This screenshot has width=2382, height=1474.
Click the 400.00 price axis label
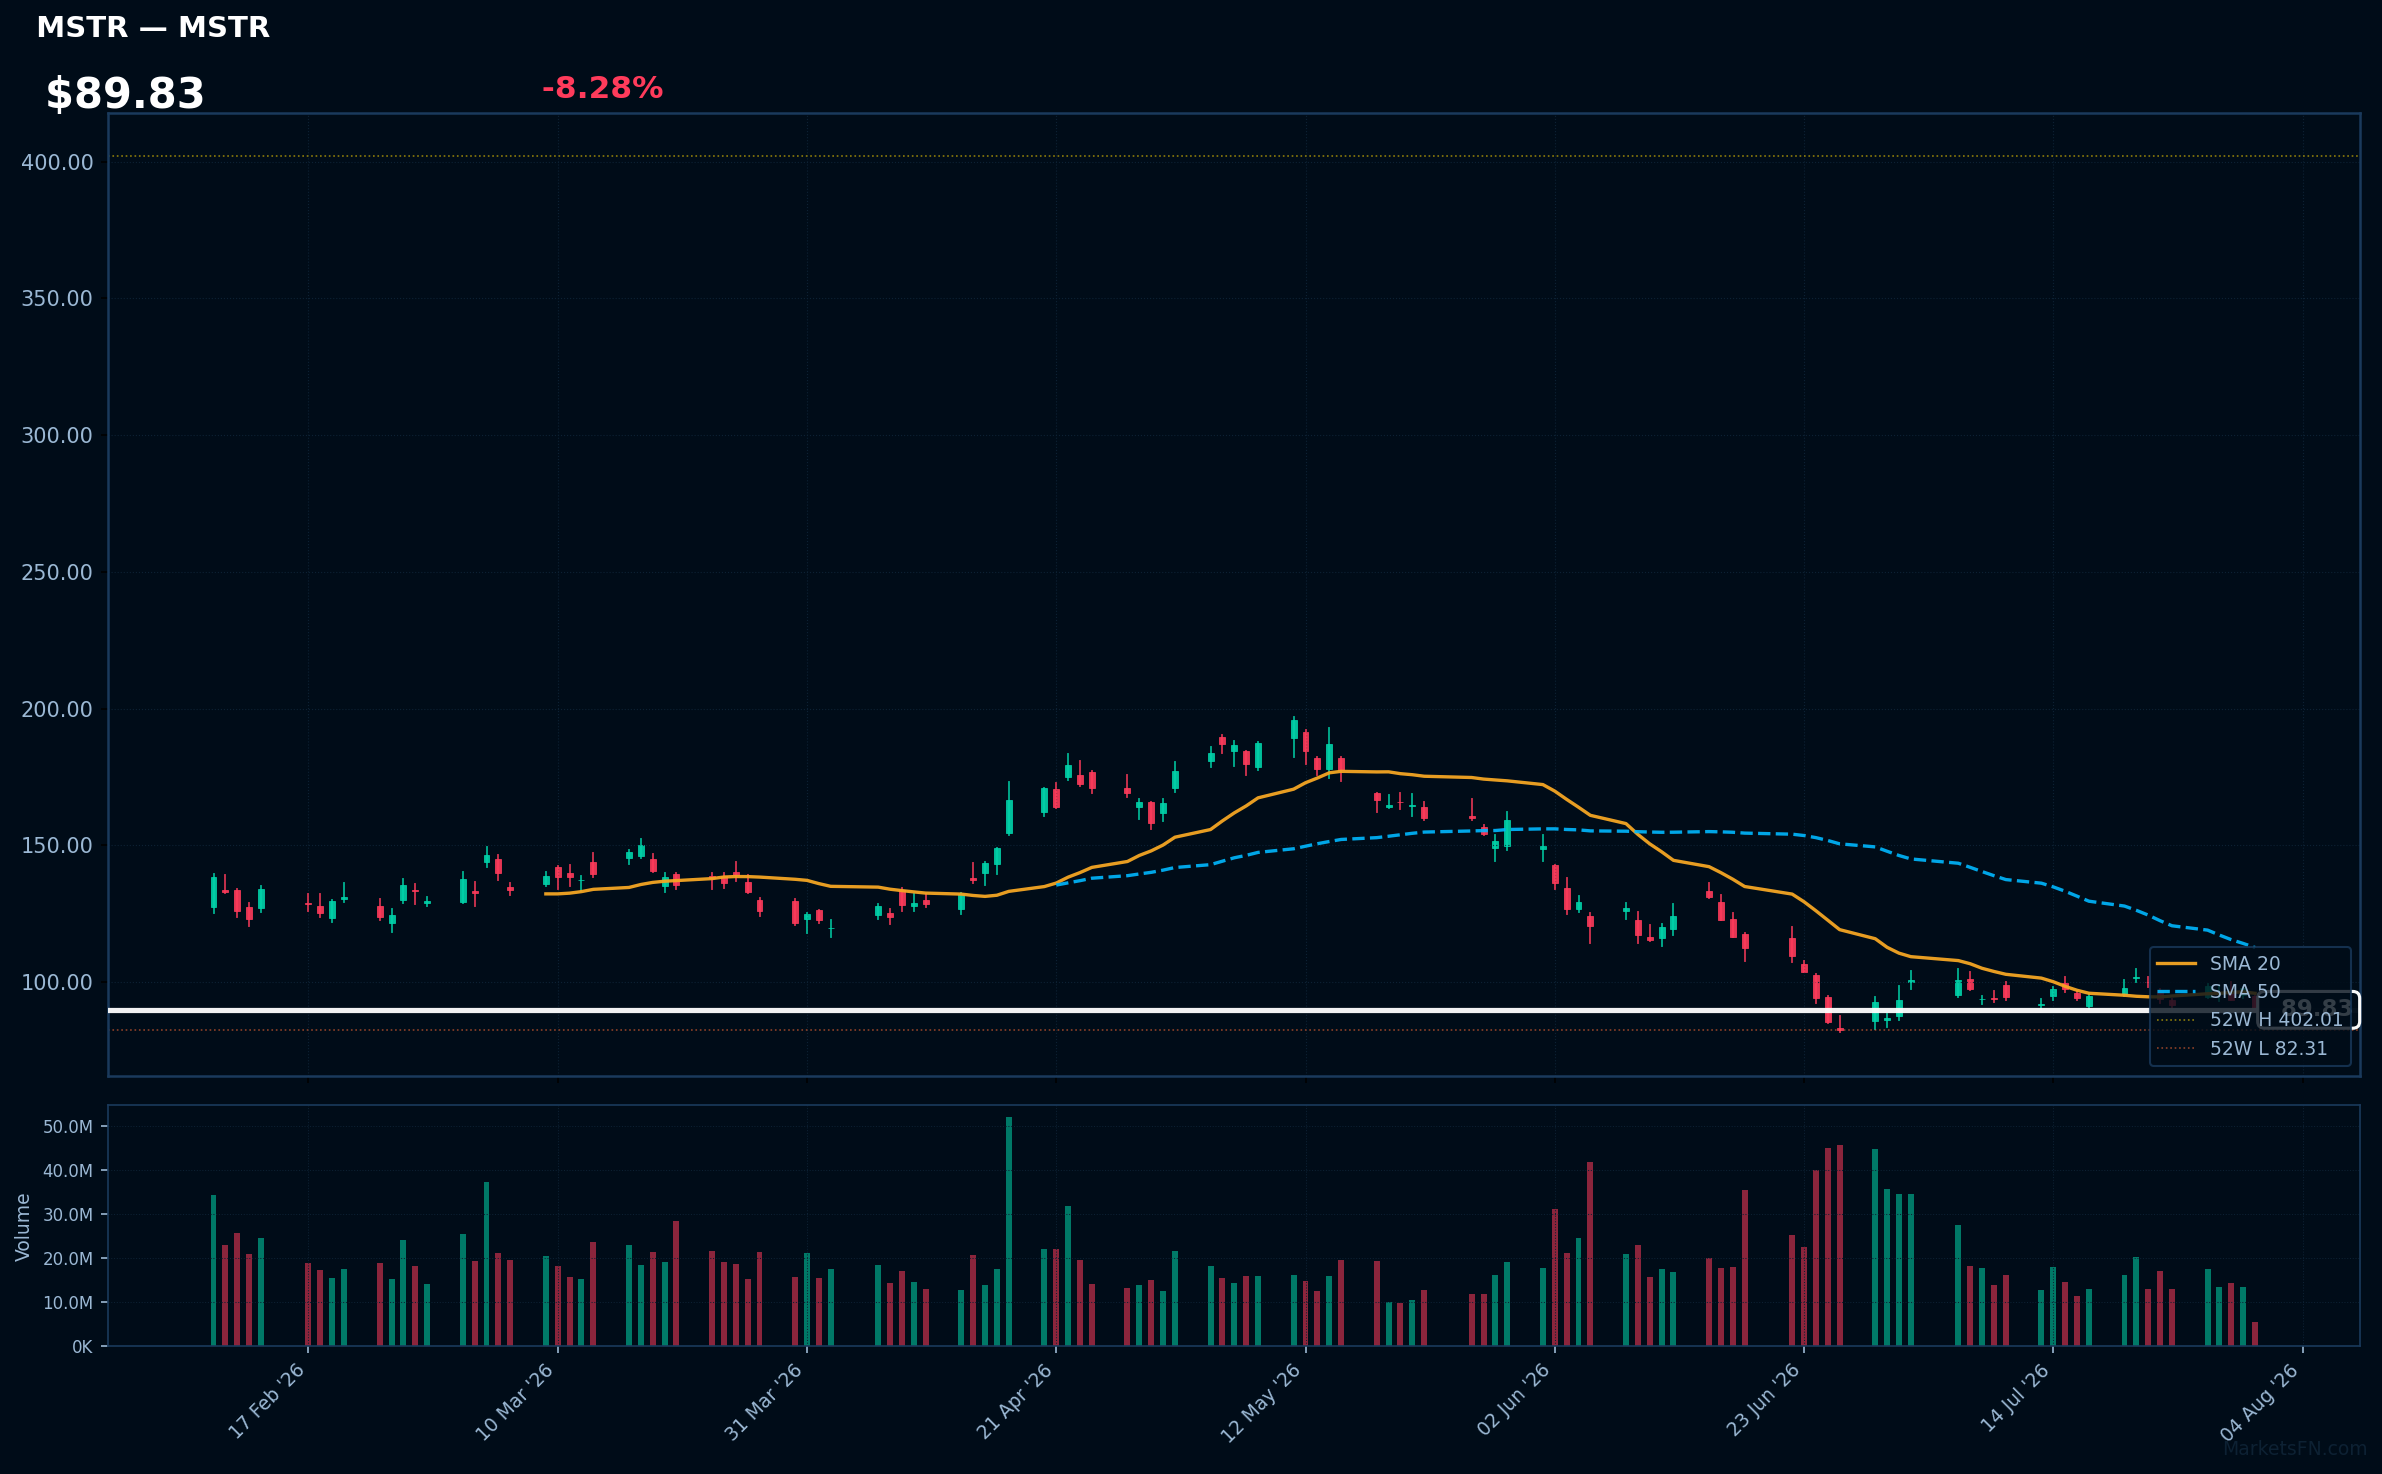coord(57,162)
